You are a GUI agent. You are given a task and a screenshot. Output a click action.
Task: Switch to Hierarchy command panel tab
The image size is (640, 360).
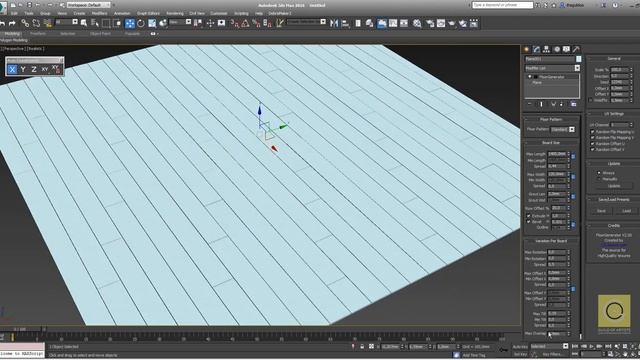coord(547,49)
